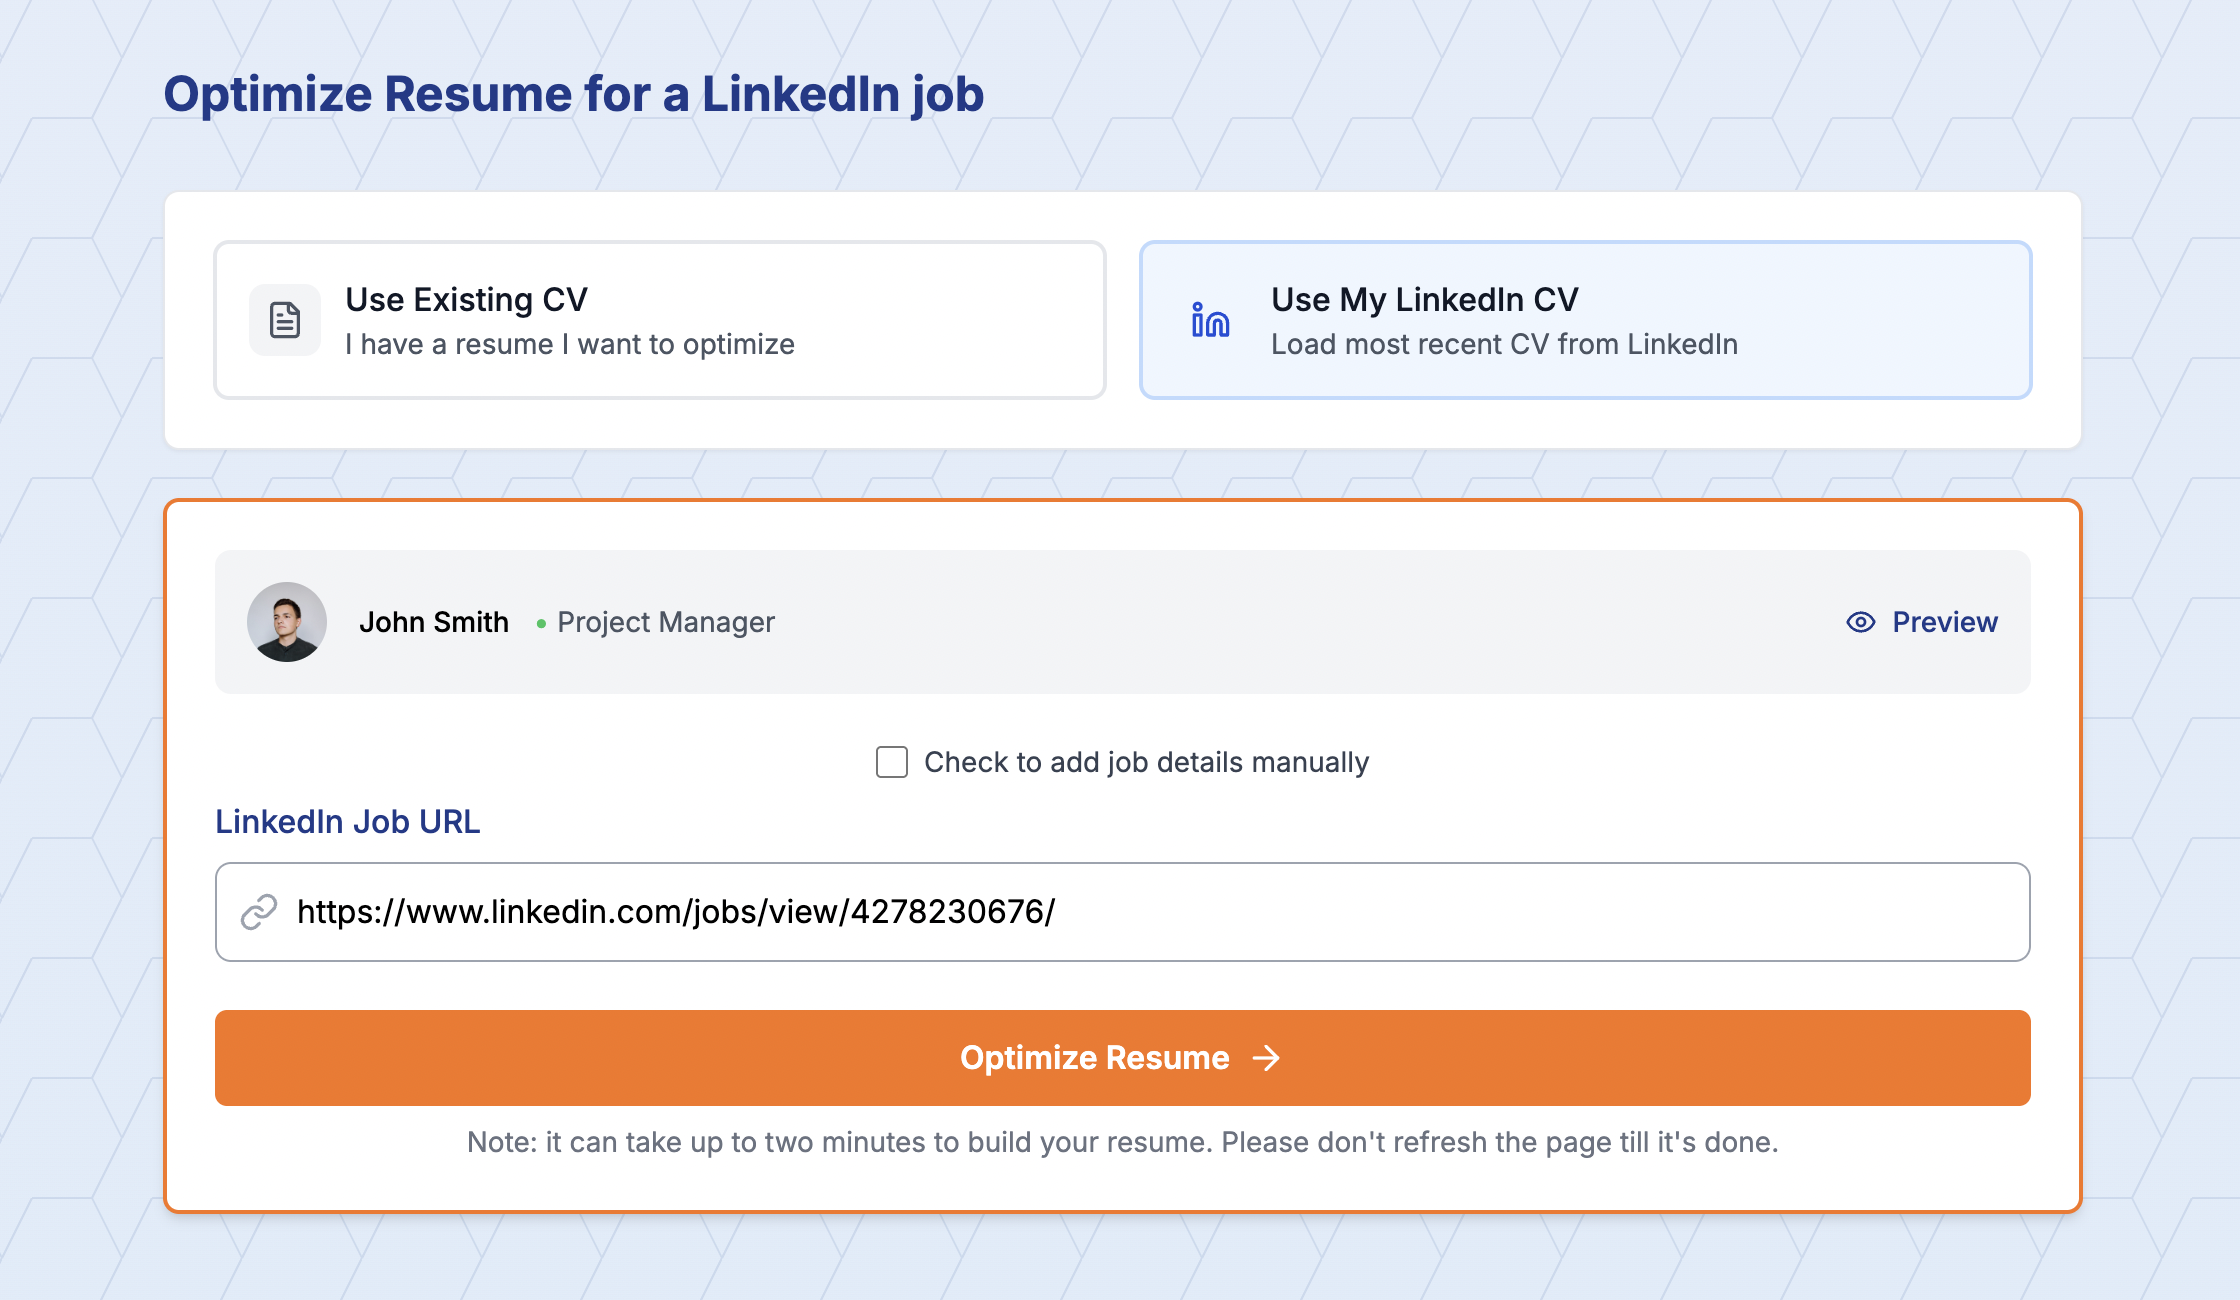Viewport: 2240px width, 1300px height.
Task: Click "I have a resume I want to optimize" text
Action: (570, 344)
